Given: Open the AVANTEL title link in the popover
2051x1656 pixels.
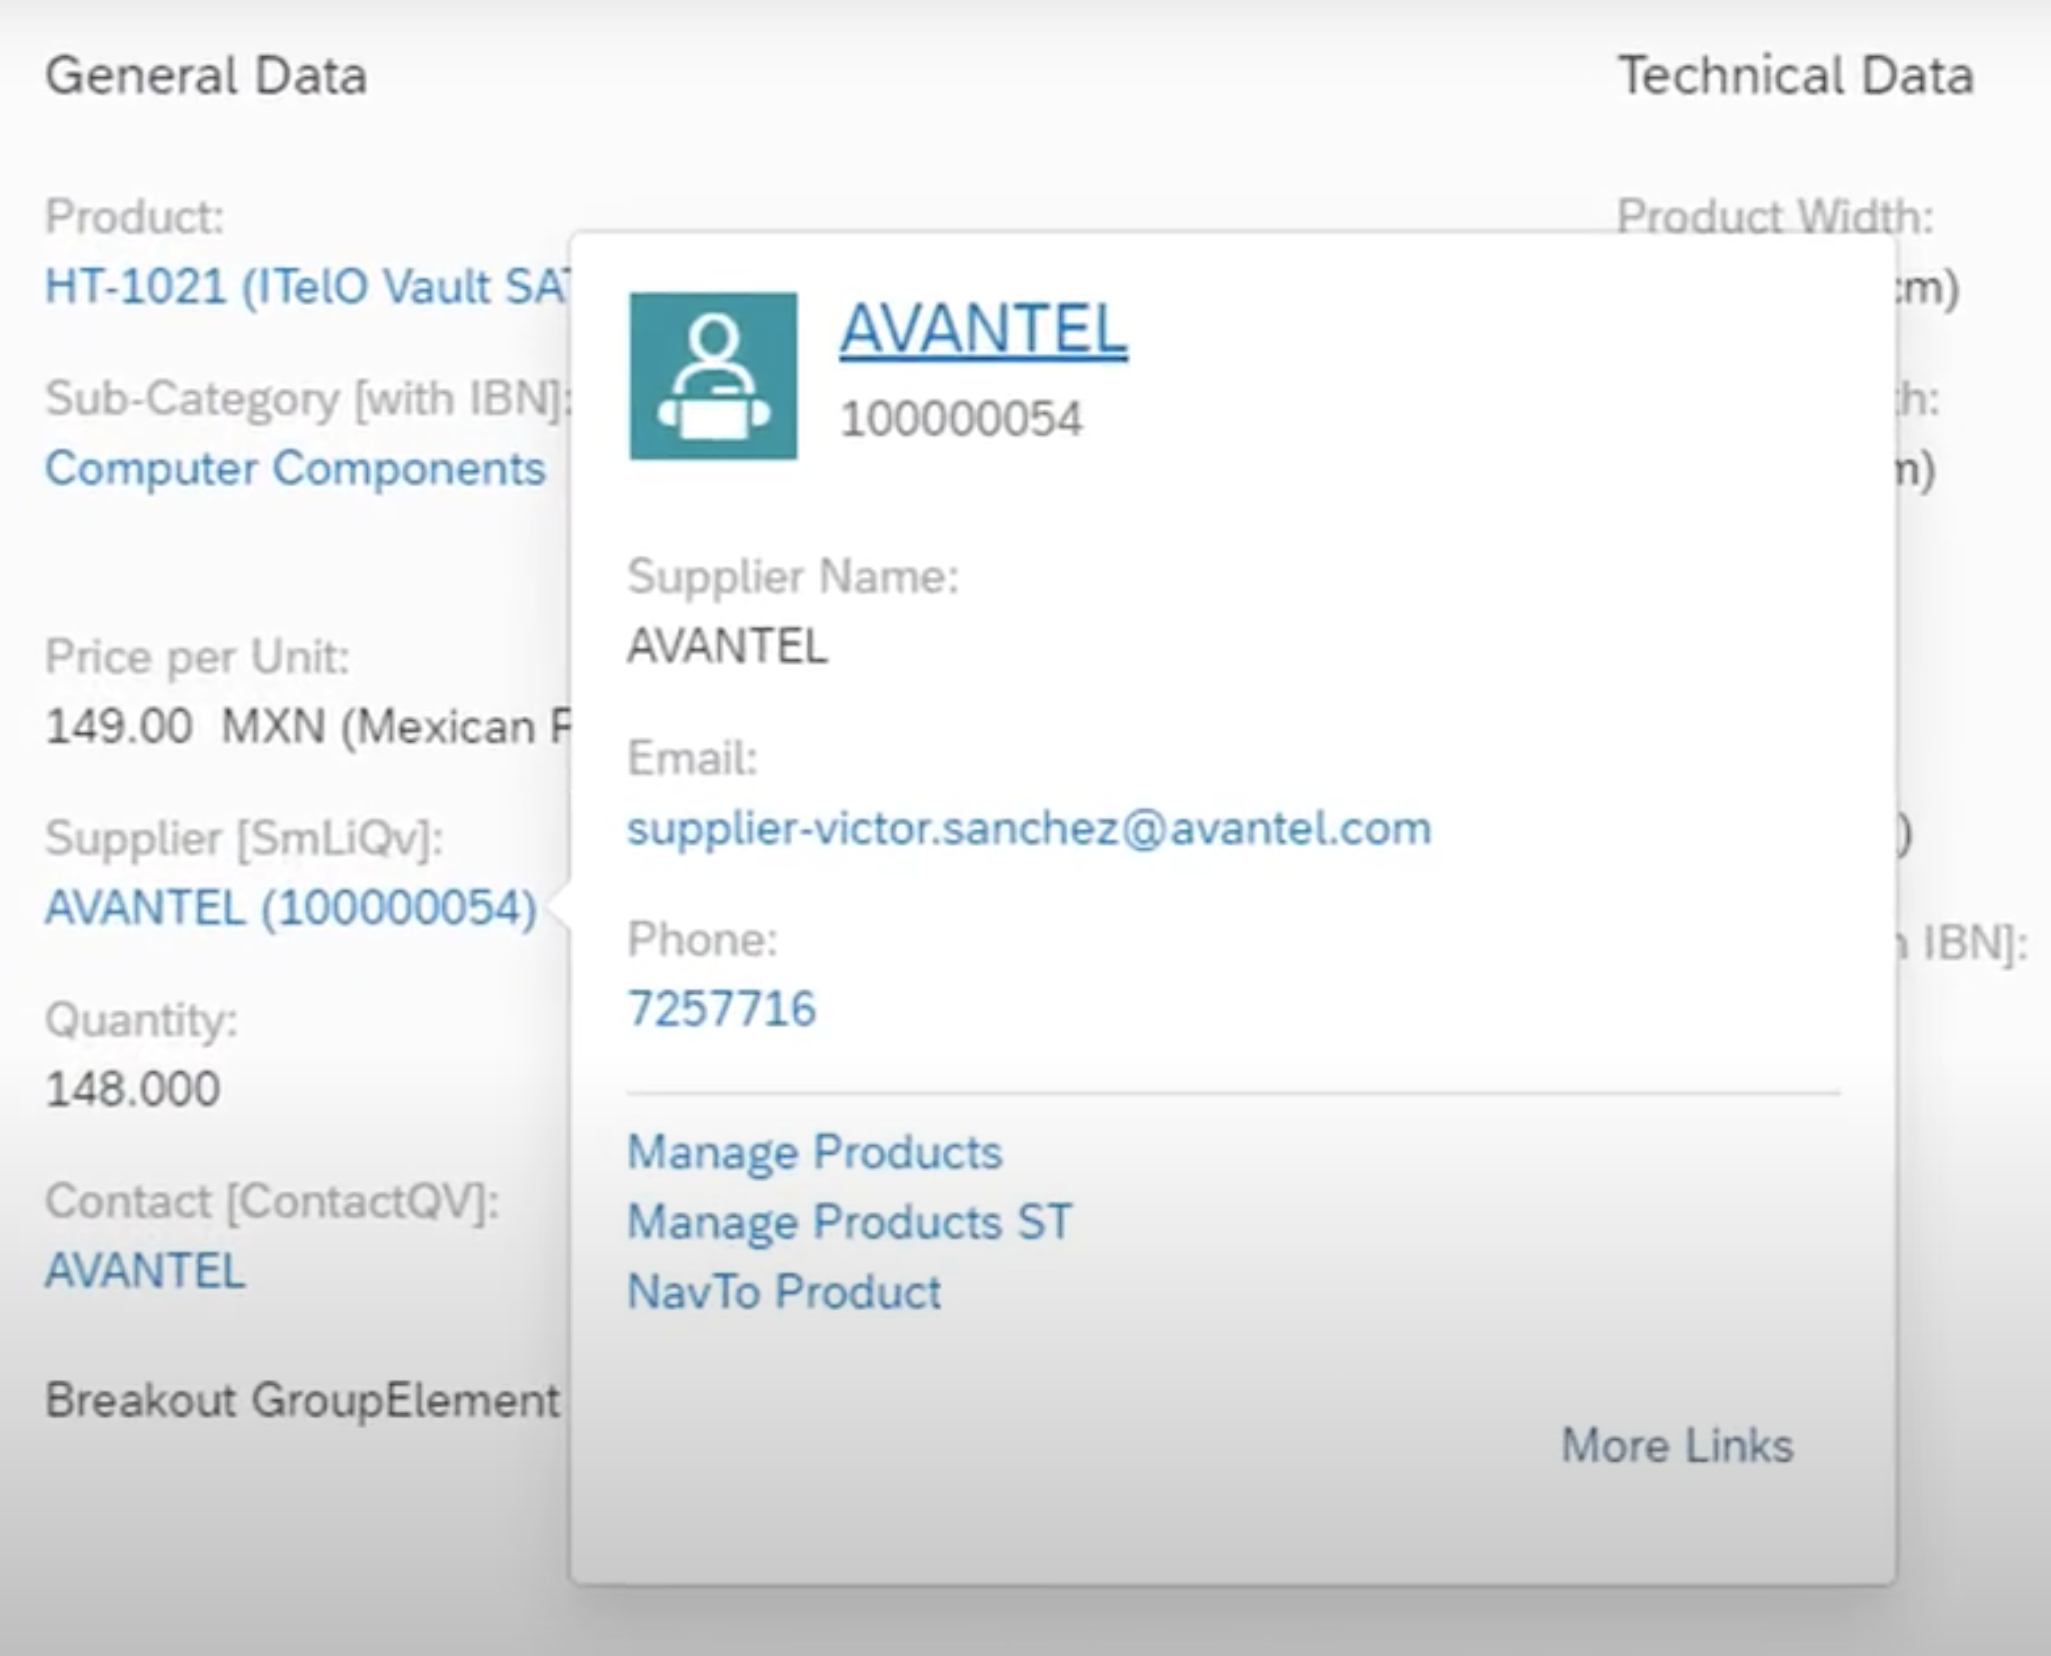Looking at the screenshot, I should point(983,329).
